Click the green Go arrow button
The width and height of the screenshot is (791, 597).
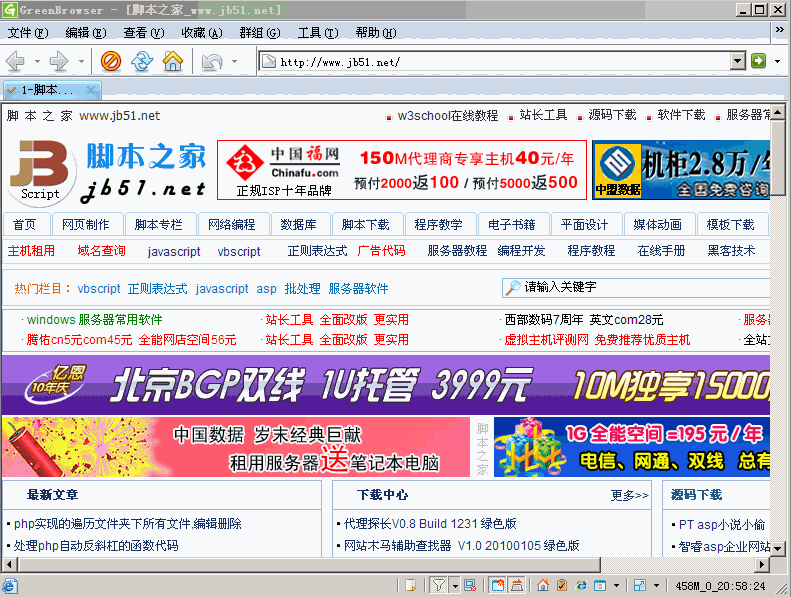(758, 61)
